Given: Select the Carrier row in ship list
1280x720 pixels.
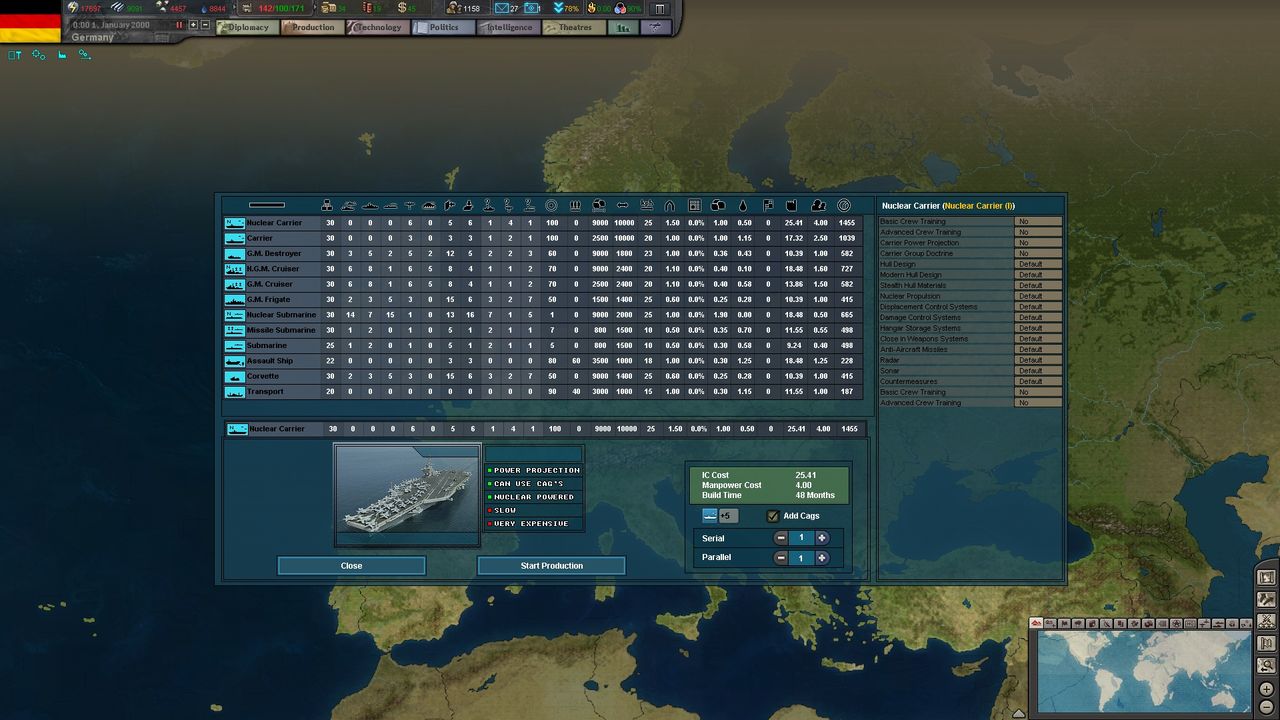Looking at the screenshot, I should click(x=542, y=238).
